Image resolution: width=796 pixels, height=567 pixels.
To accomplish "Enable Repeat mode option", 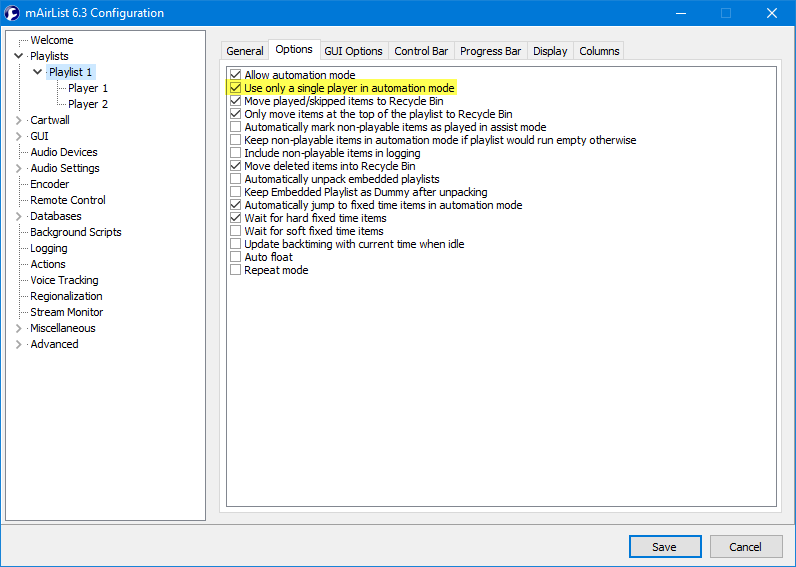I will (x=235, y=270).
